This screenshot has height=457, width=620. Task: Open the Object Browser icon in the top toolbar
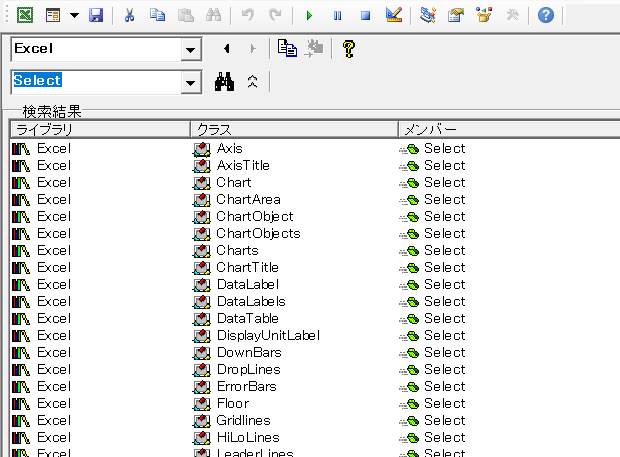tap(484, 15)
